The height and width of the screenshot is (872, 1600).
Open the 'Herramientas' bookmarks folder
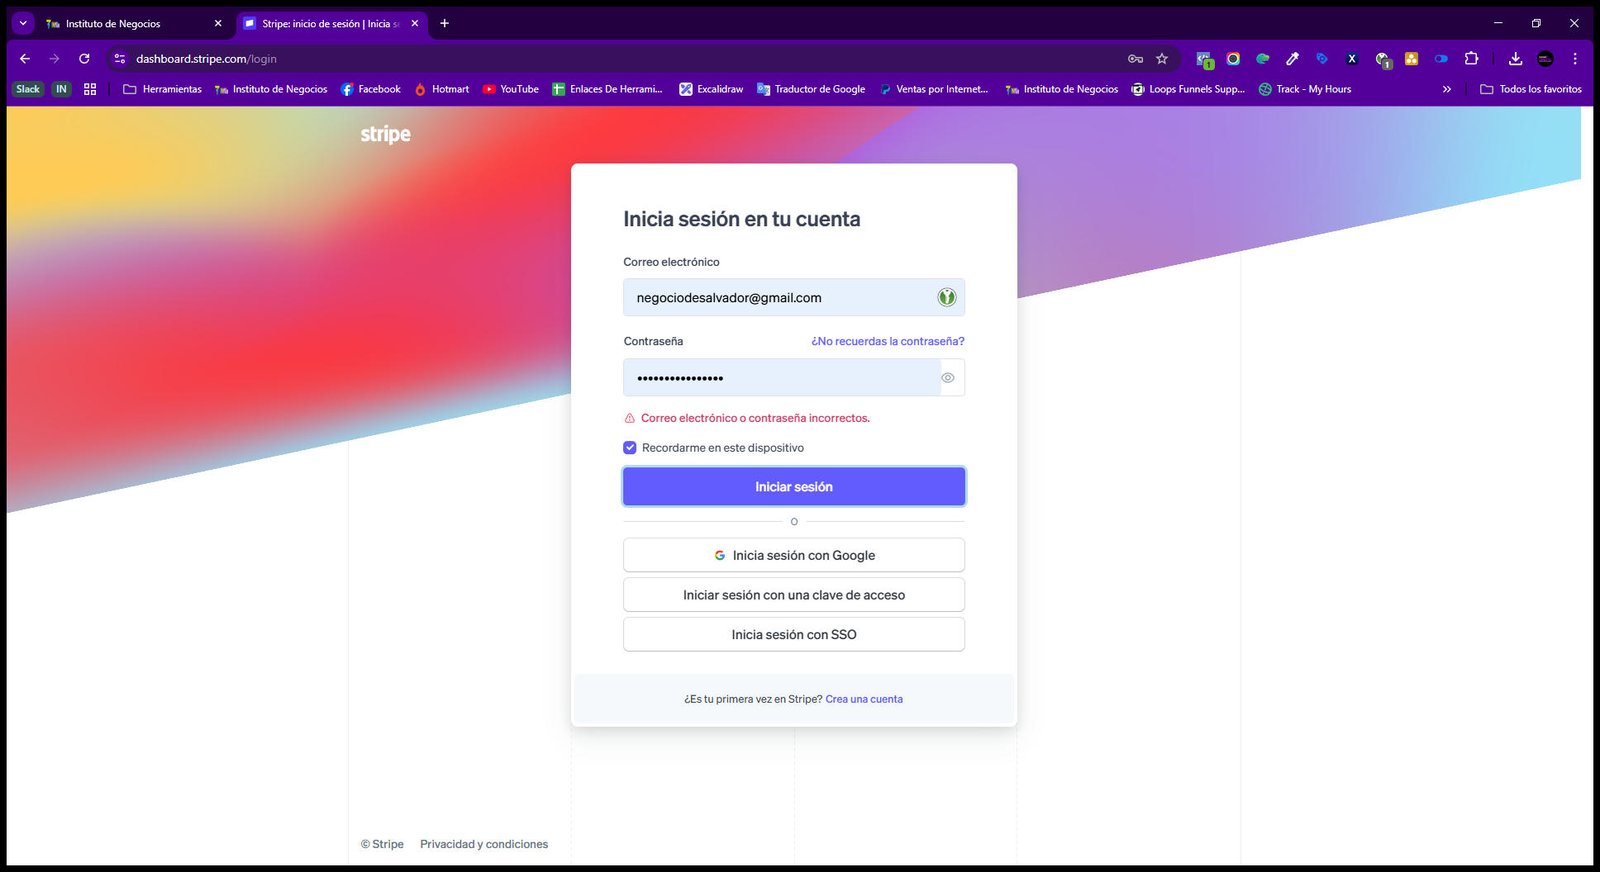(x=162, y=89)
